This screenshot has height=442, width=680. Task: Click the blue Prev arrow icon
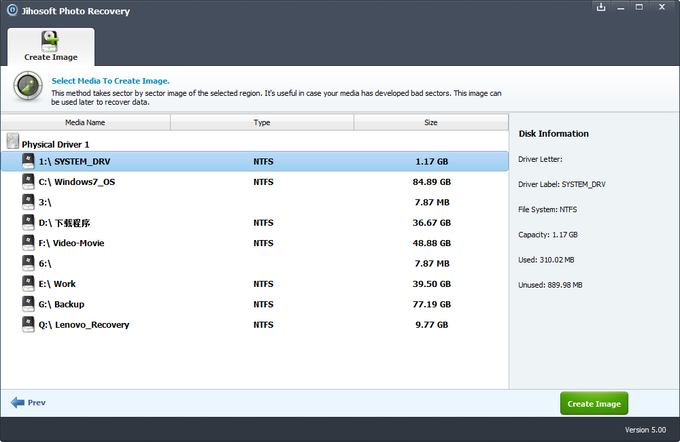18,403
